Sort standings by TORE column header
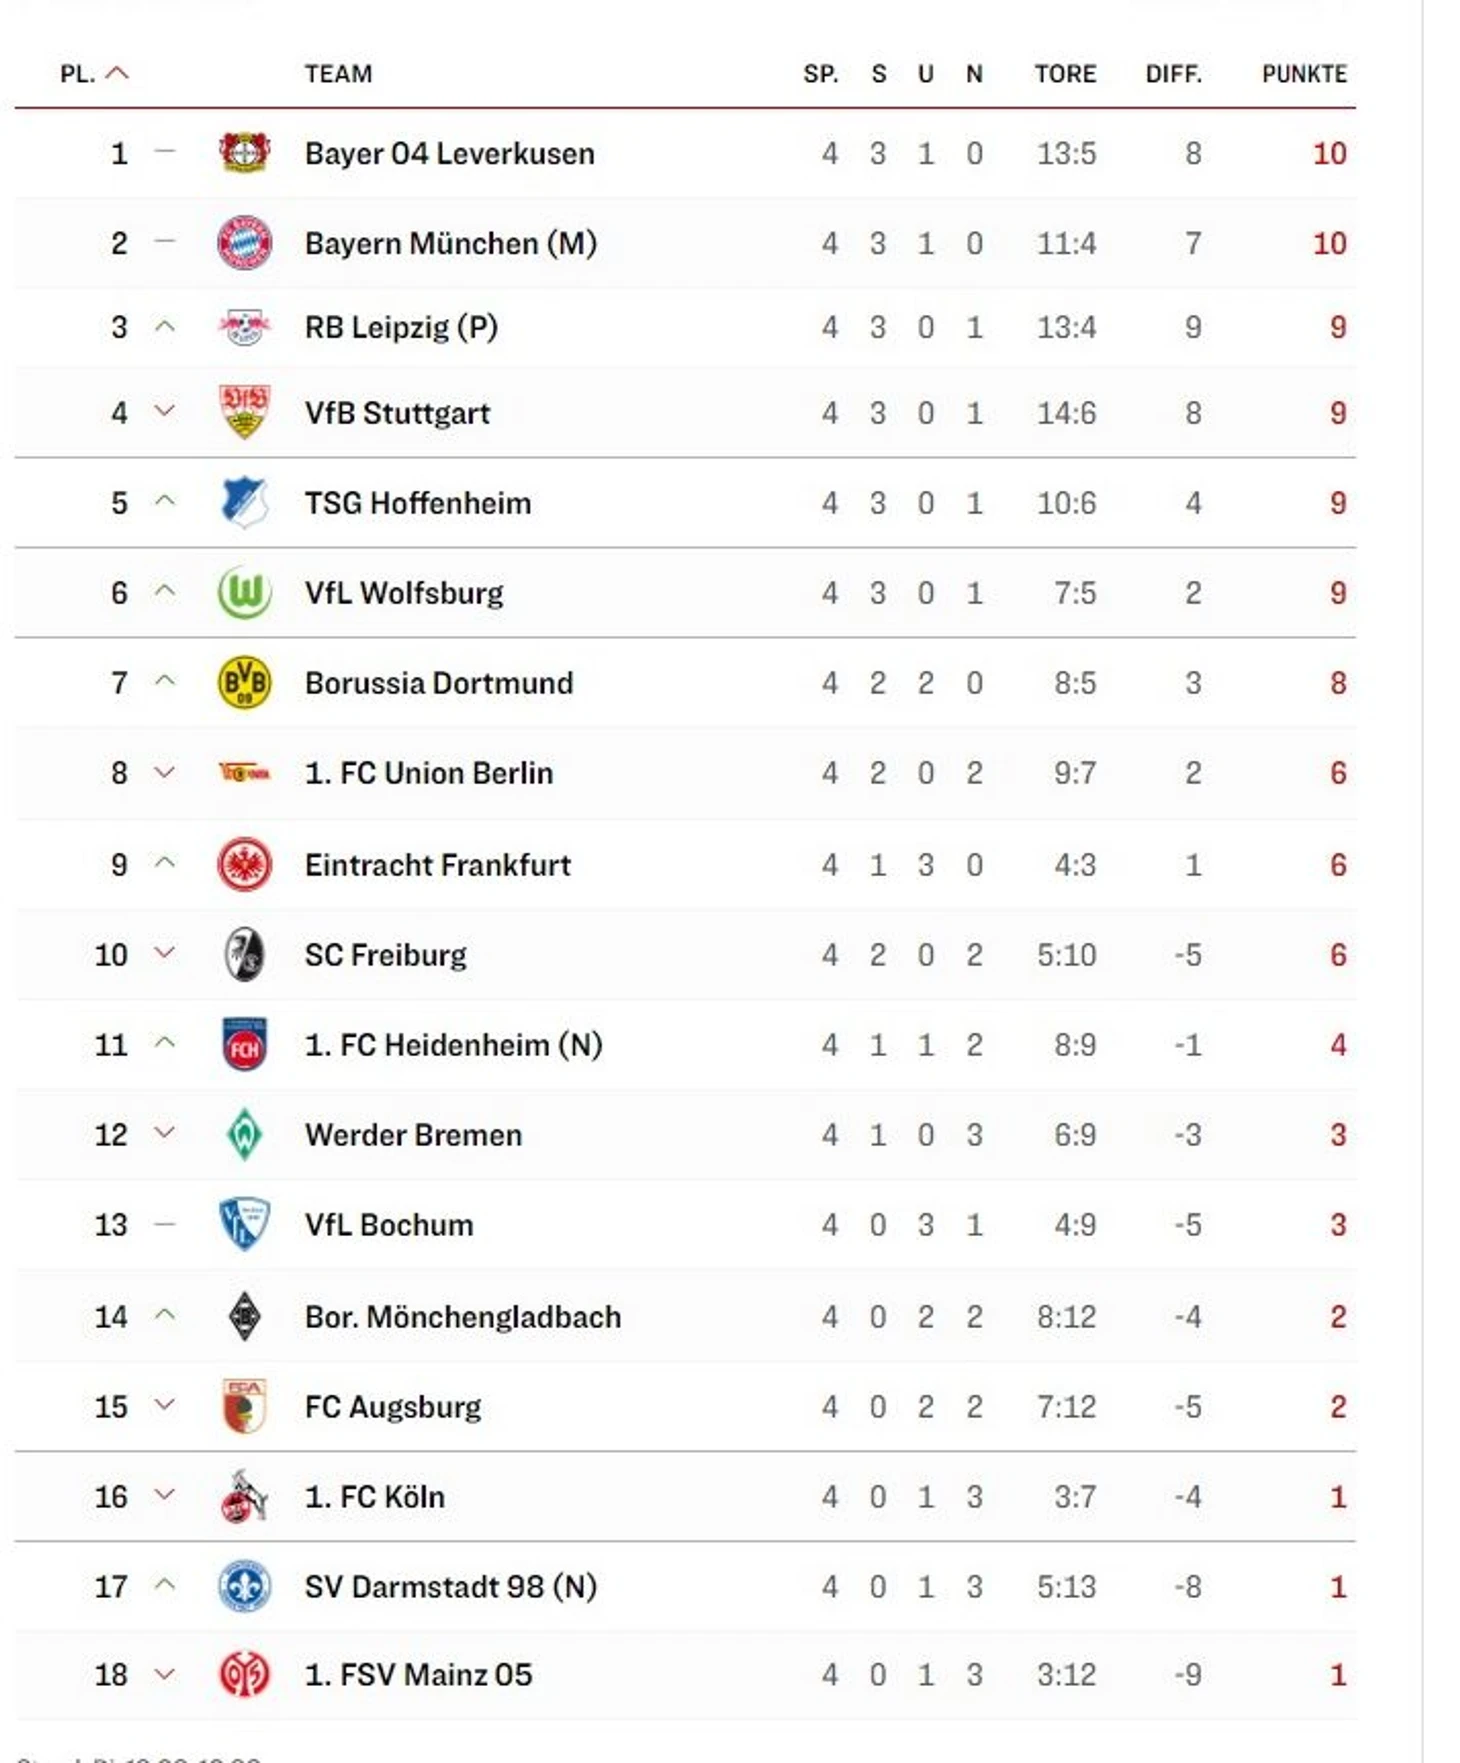 click(1065, 74)
